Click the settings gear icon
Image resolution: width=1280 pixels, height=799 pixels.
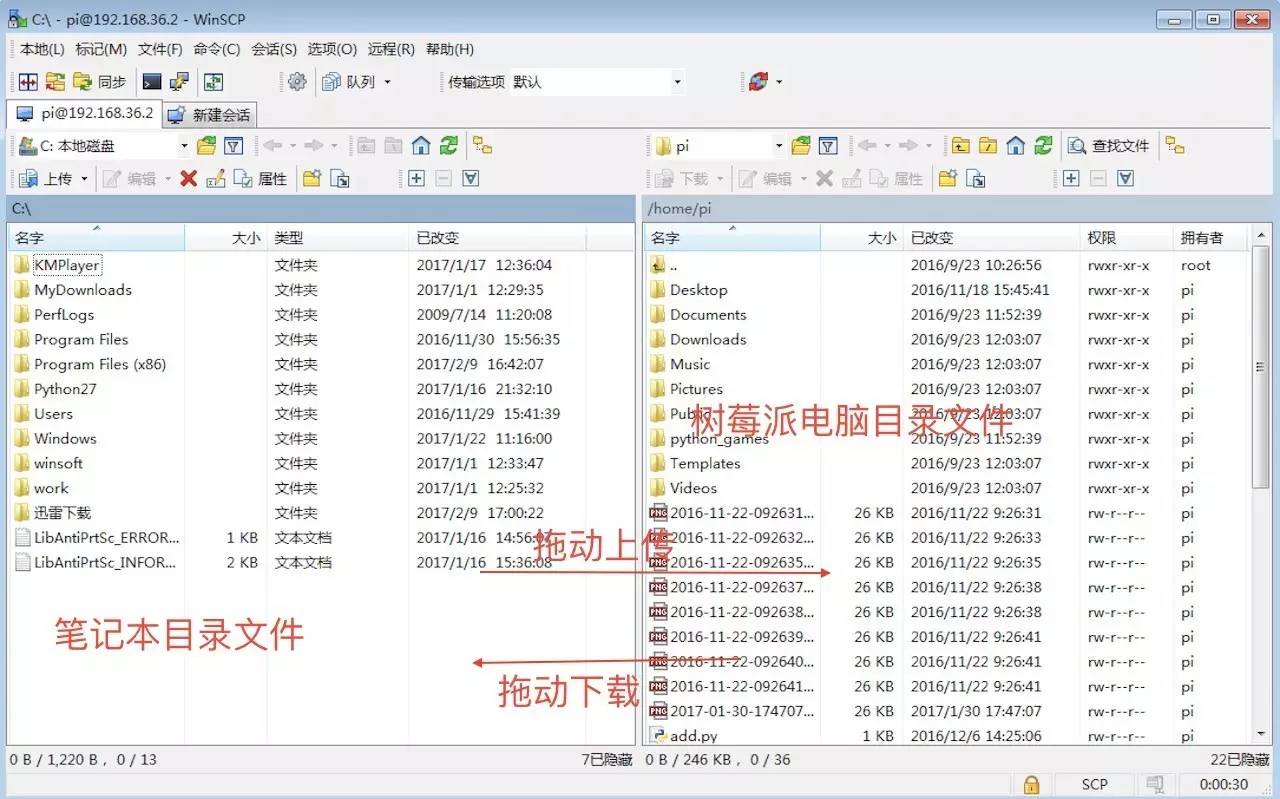pyautogui.click(x=296, y=82)
